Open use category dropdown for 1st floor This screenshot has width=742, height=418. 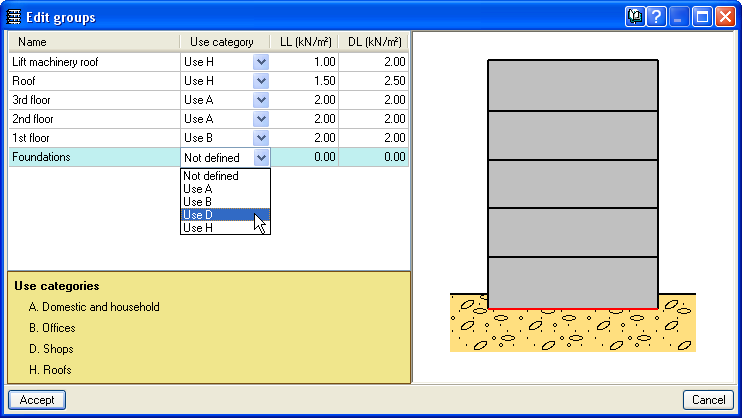[261, 138]
